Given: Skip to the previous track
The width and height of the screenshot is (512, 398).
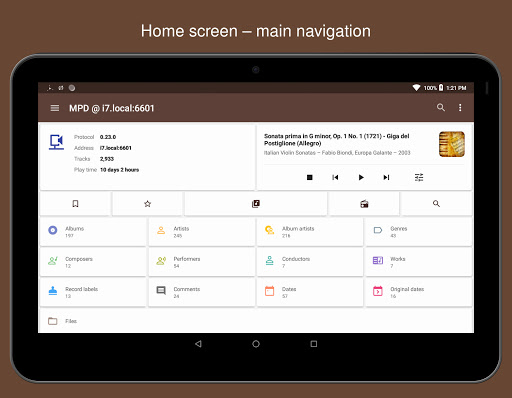Looking at the screenshot, I should (335, 177).
